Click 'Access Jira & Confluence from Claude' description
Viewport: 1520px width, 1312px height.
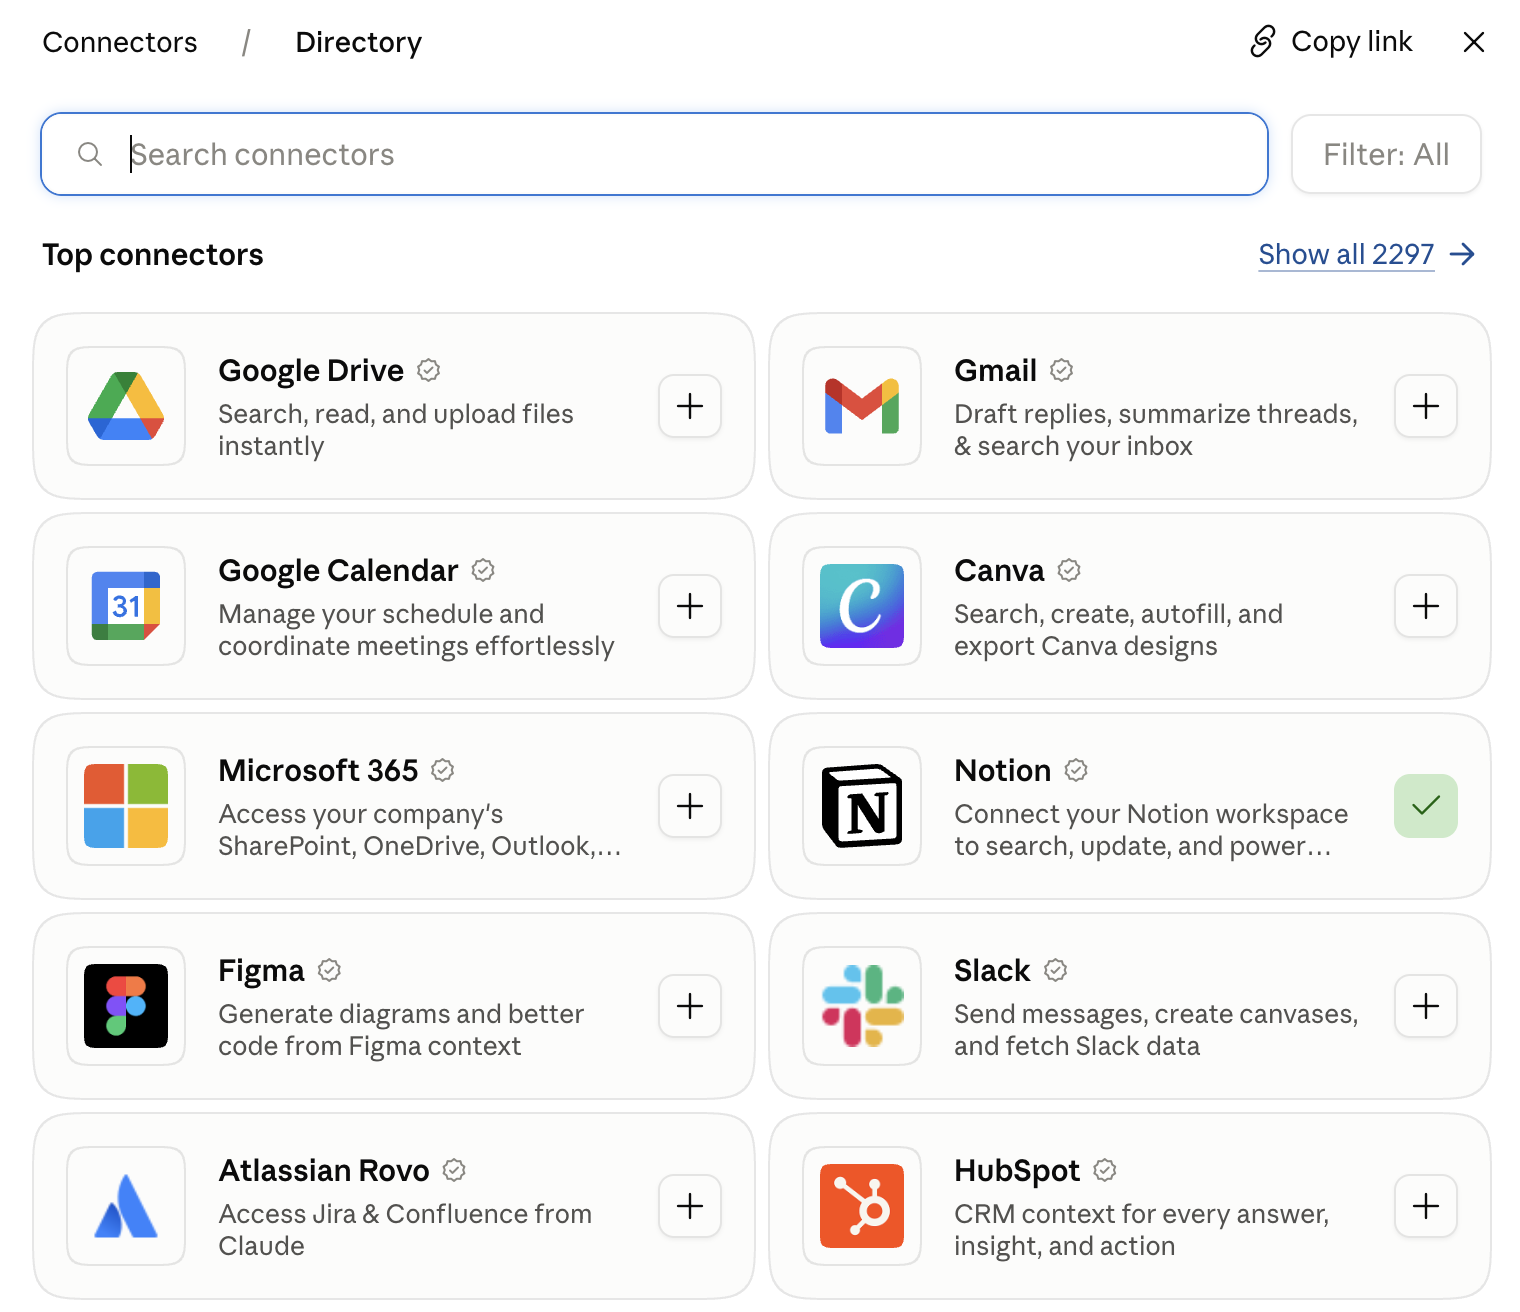405,1230
